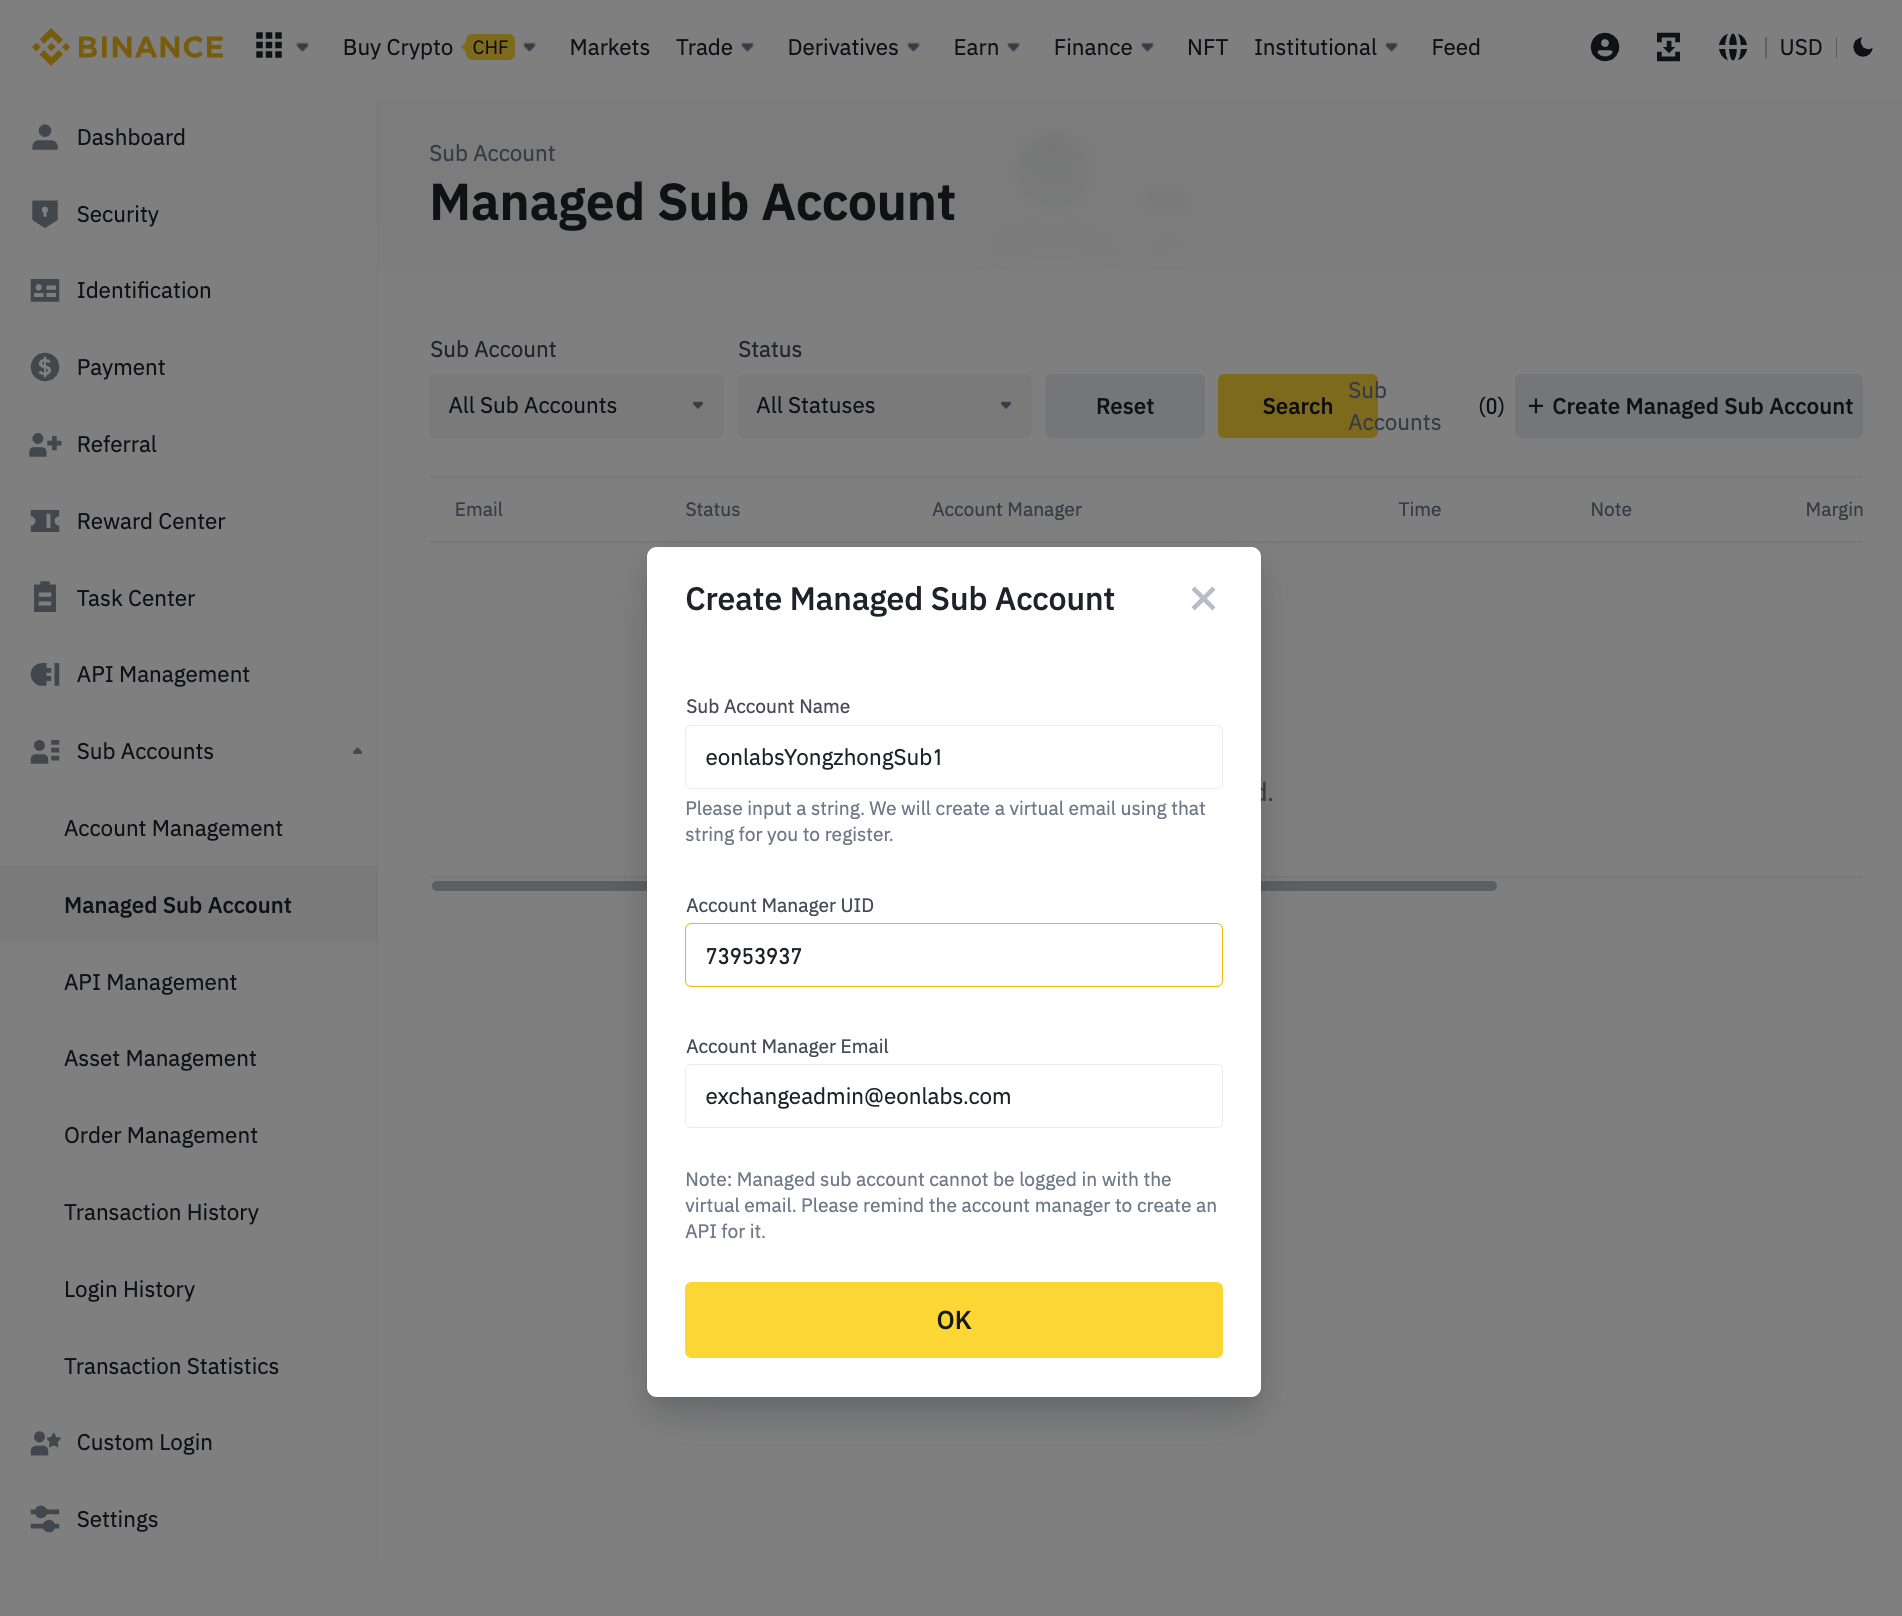Open the language globe icon
Image resolution: width=1902 pixels, height=1616 pixels.
pyautogui.click(x=1732, y=47)
